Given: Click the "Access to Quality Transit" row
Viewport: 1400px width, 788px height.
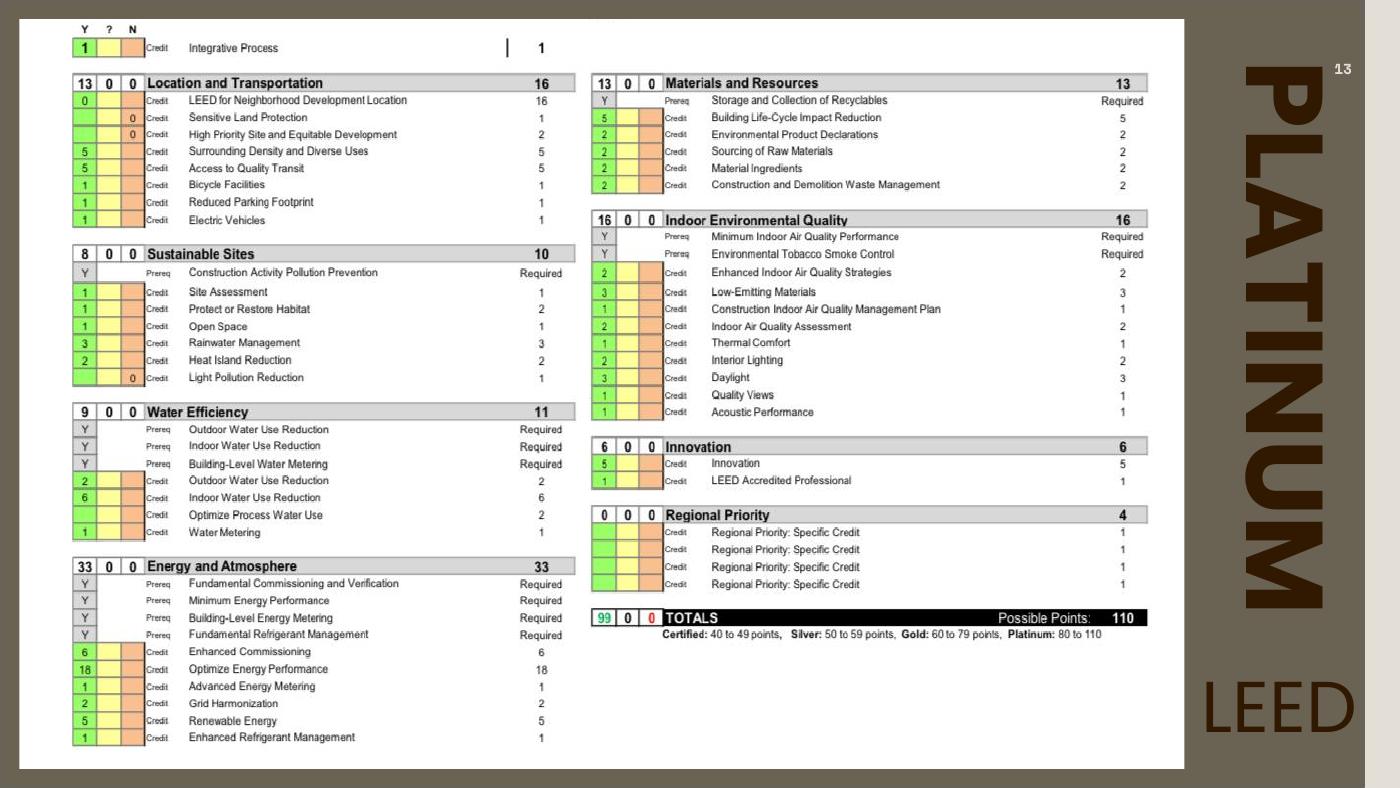Looking at the screenshot, I should tap(246, 169).
